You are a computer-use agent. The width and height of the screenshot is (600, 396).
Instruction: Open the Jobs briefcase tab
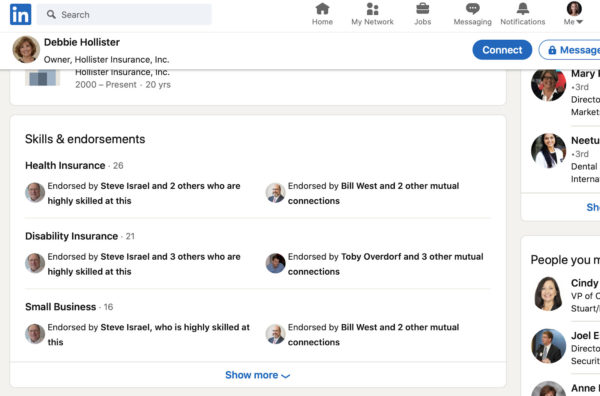422,15
